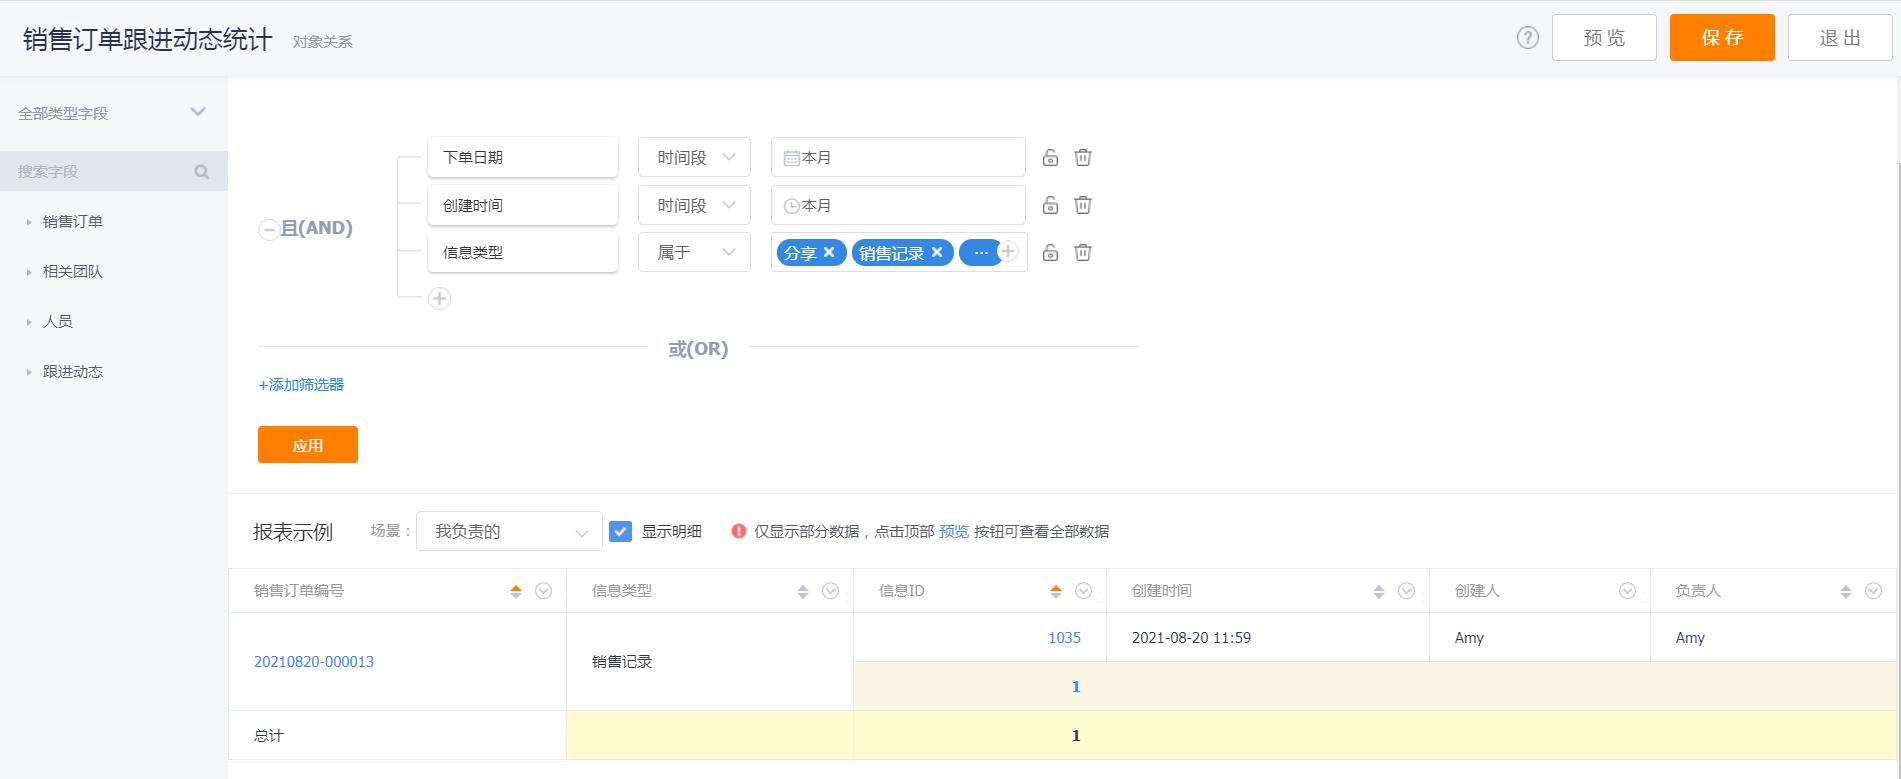Add a condition with the plus circle

coord(439,298)
